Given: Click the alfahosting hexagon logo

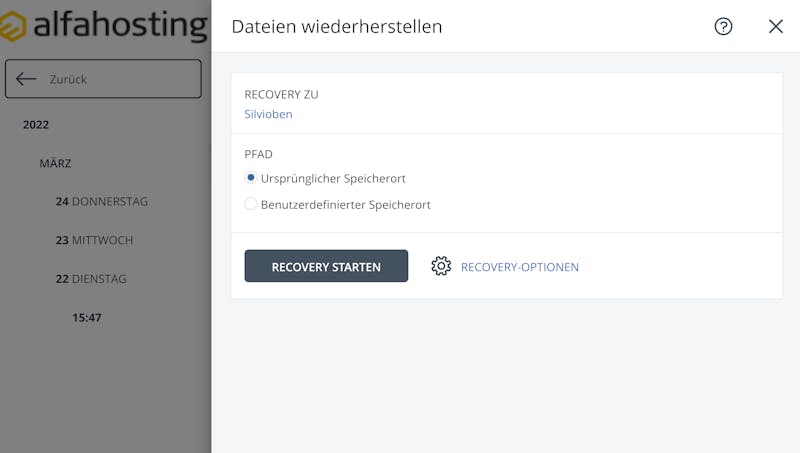Looking at the screenshot, I should click(x=13, y=26).
